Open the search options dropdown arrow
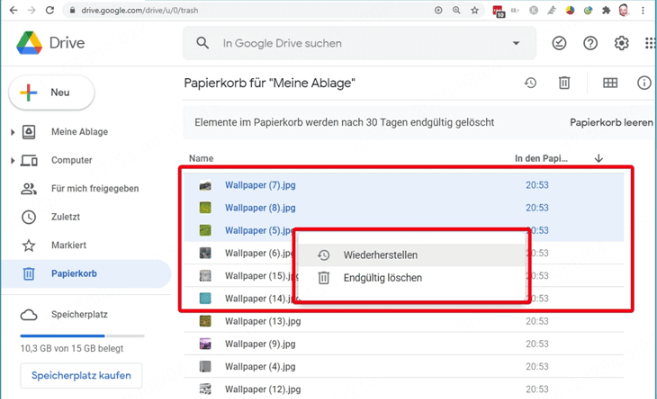657x399 pixels. (516, 43)
